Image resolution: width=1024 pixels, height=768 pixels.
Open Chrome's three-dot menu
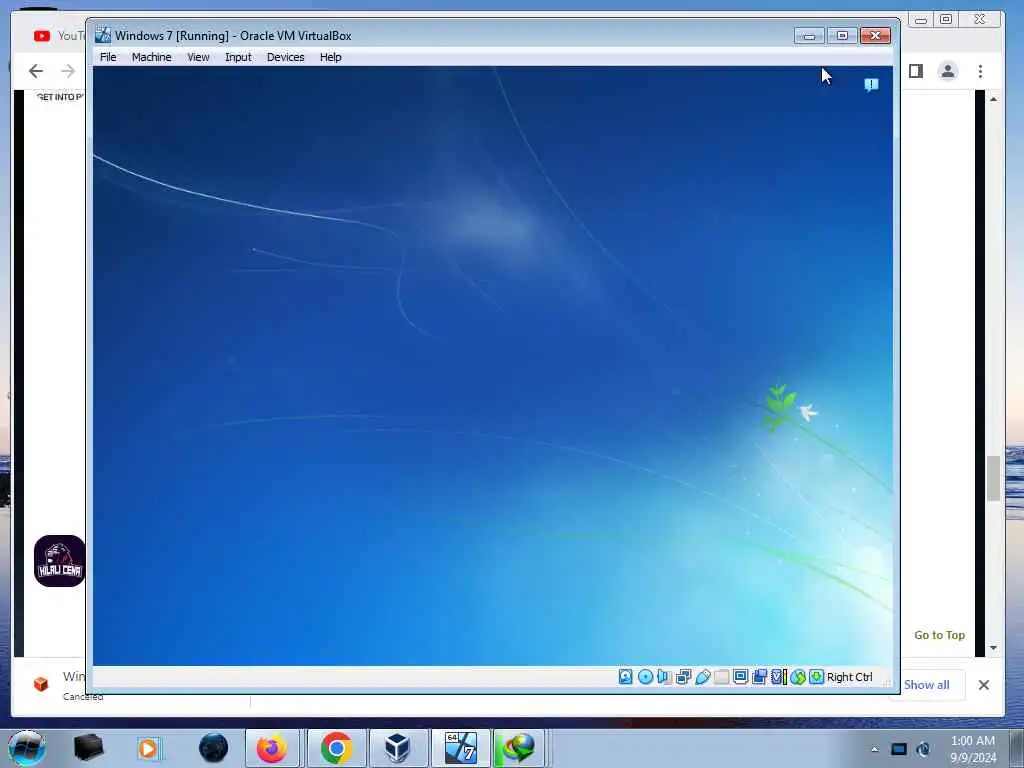pos(980,71)
